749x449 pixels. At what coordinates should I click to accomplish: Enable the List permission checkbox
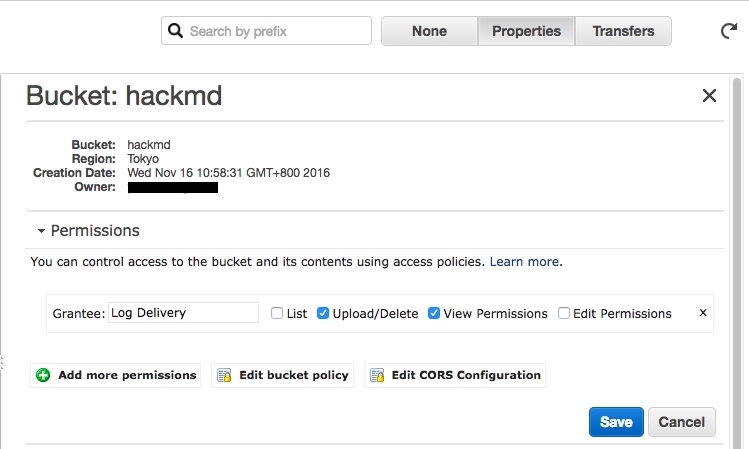coord(277,313)
